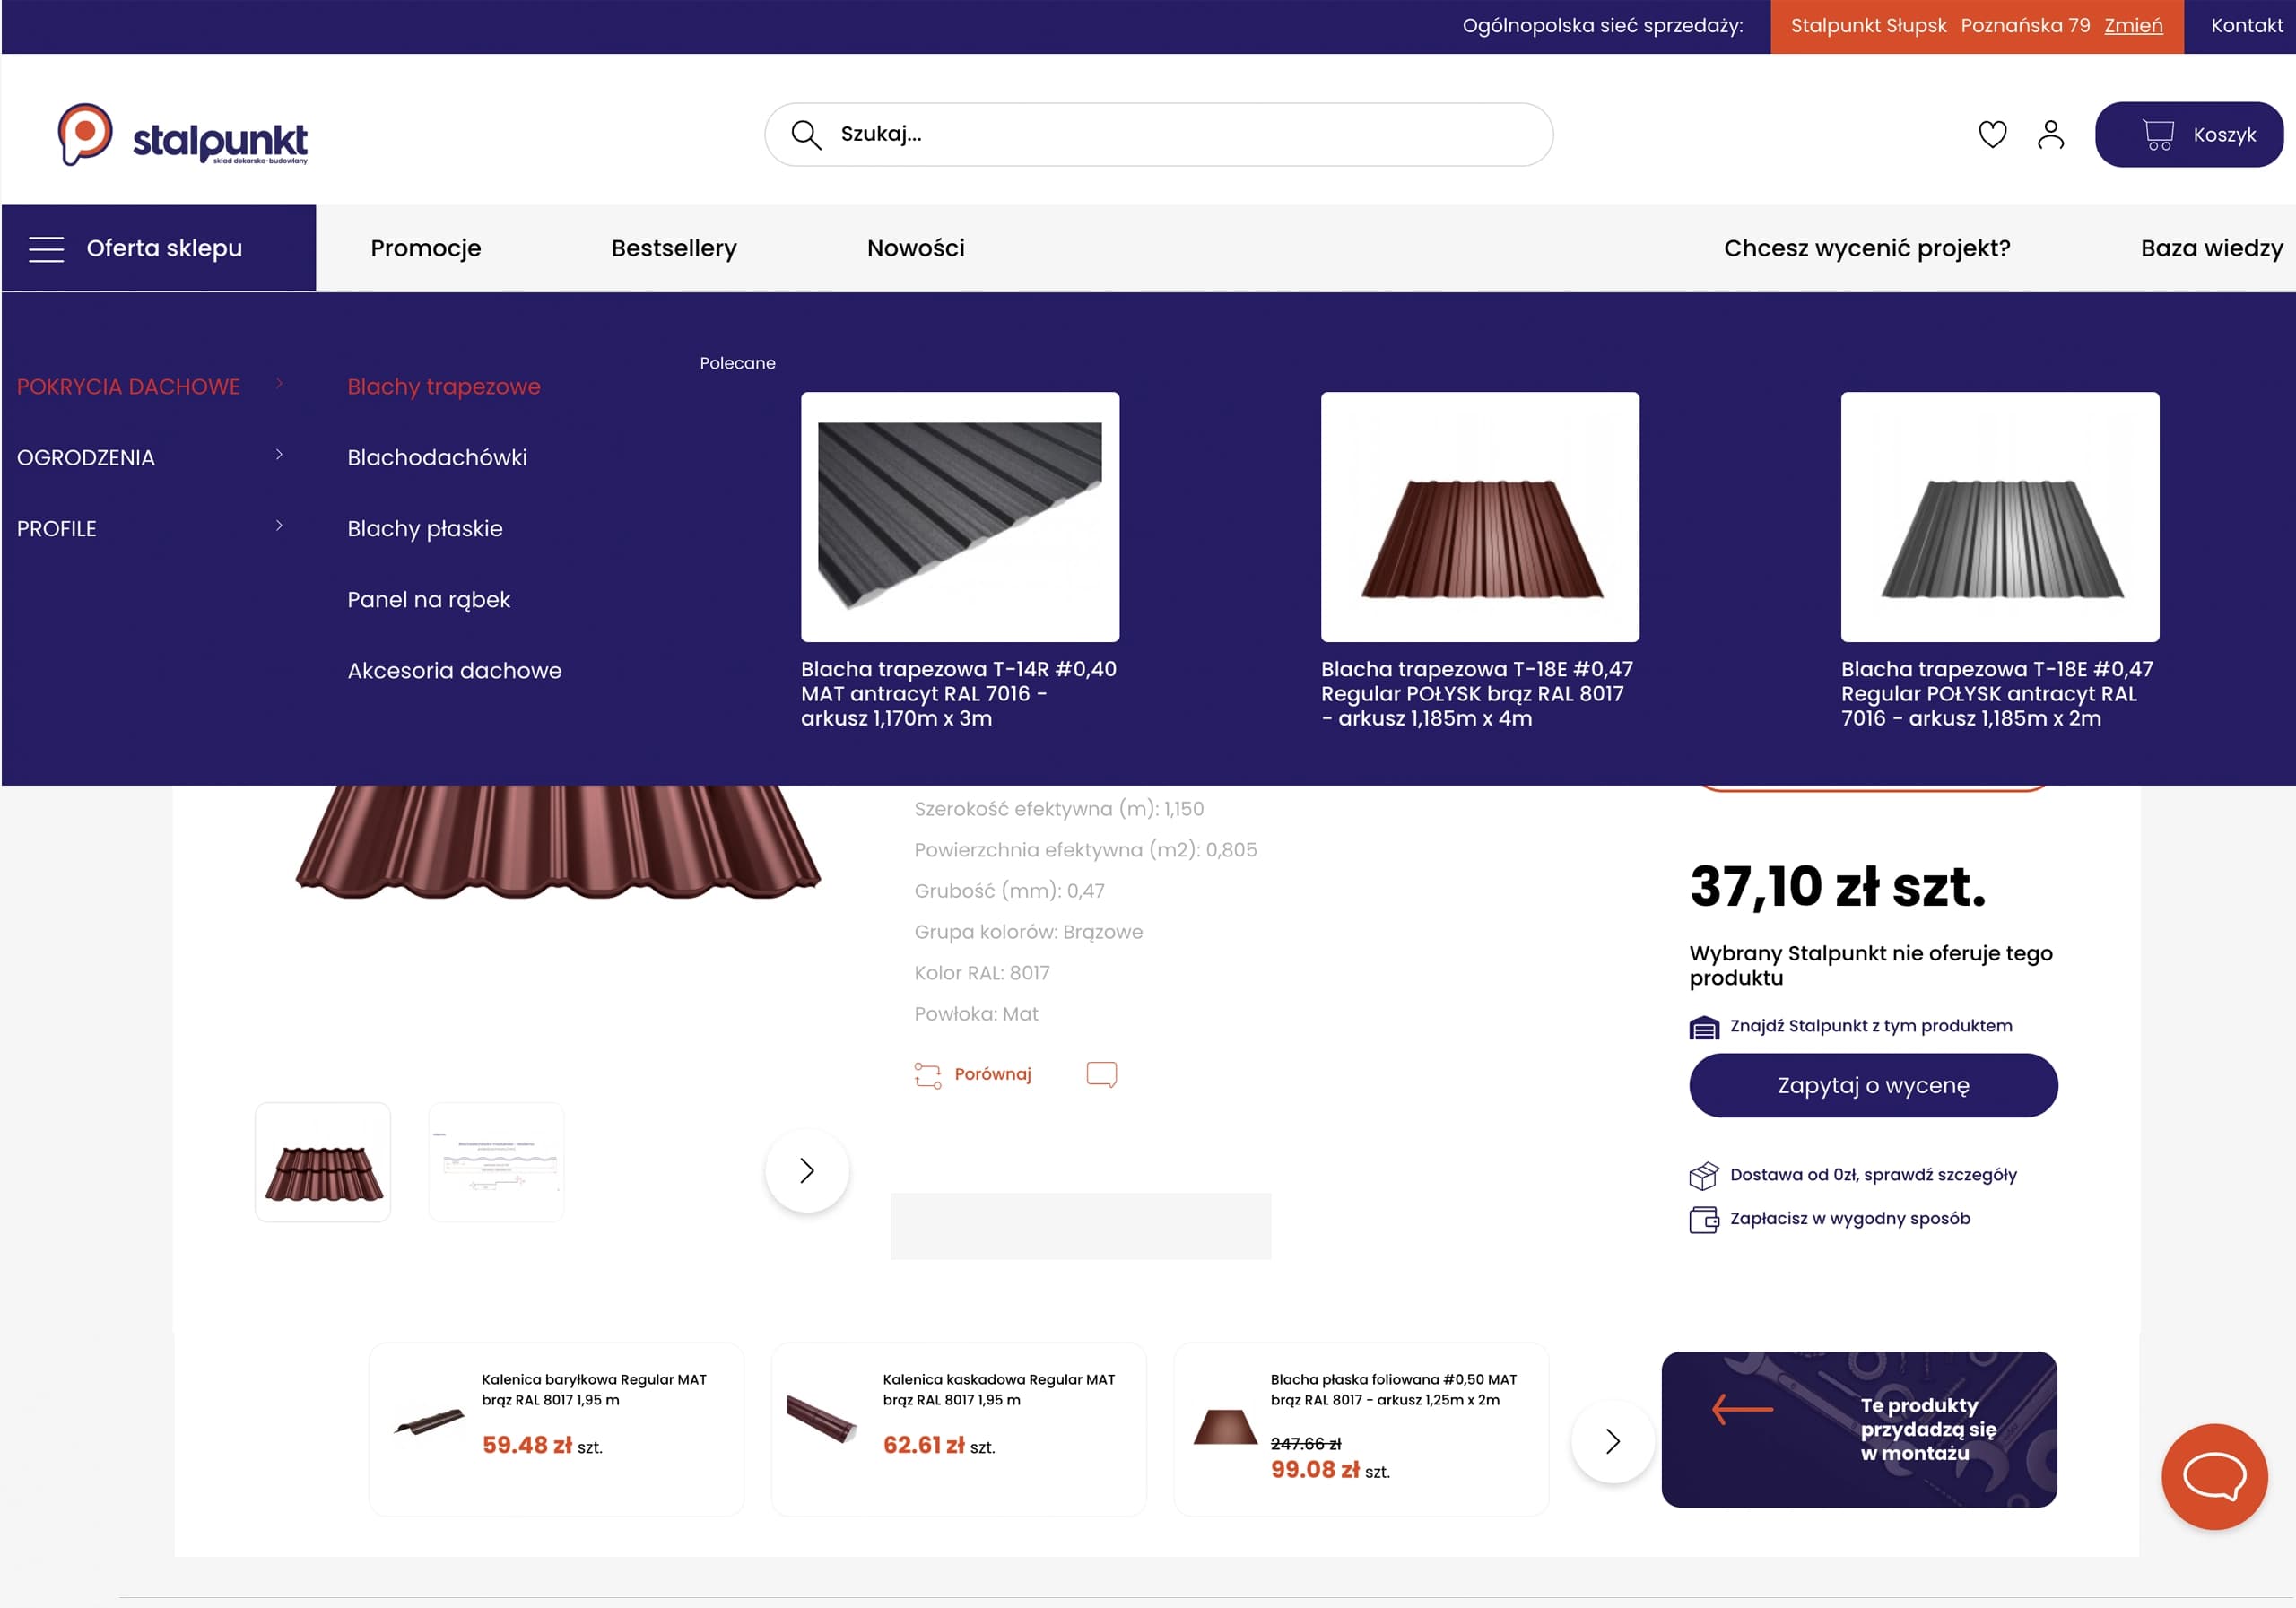Open the orange chat bubble widget

(x=2214, y=1476)
